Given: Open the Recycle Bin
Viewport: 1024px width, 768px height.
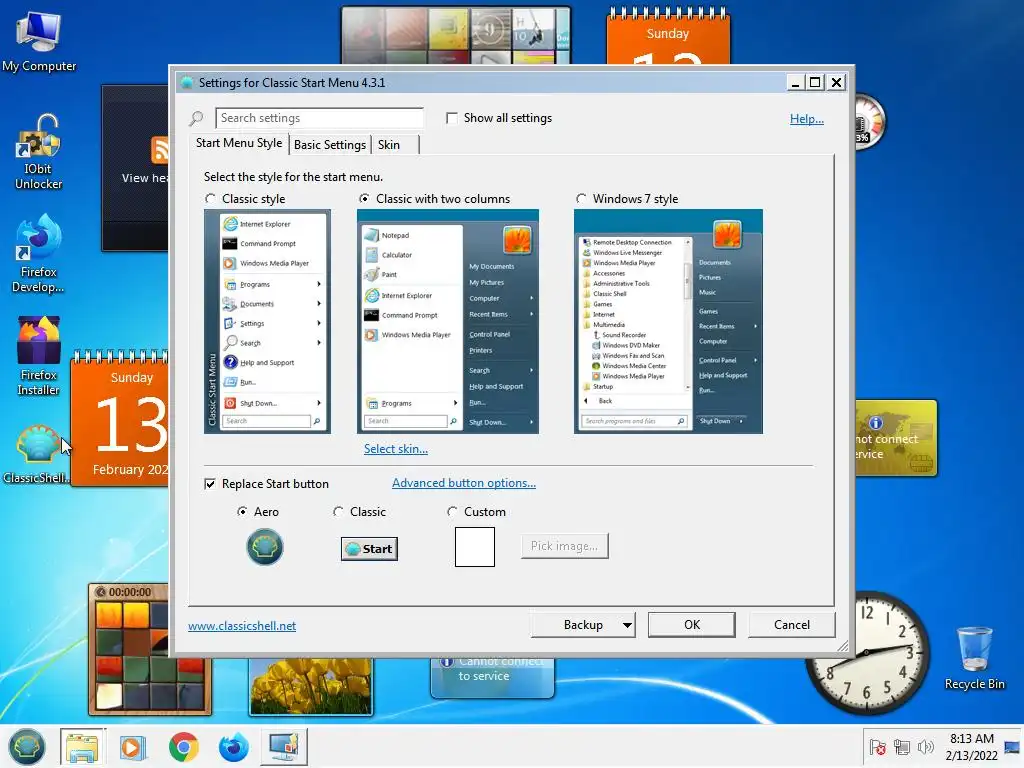Looking at the screenshot, I should coord(974,658).
